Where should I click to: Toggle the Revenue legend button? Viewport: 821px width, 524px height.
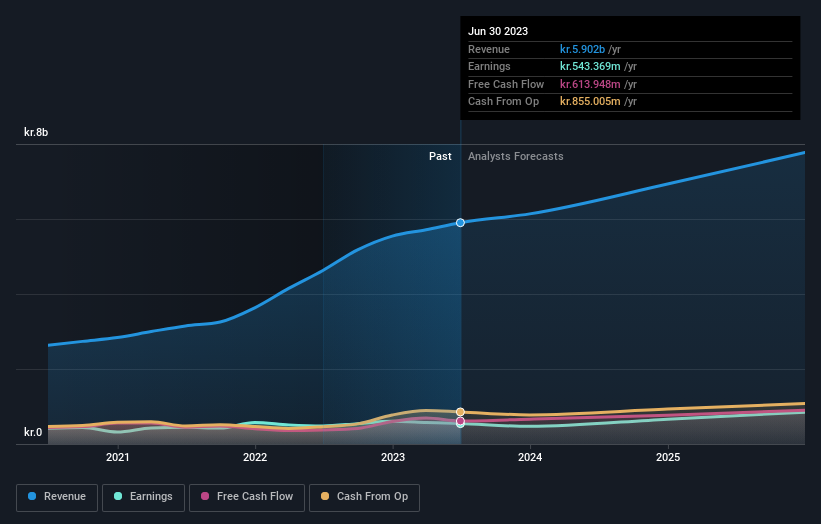point(57,497)
